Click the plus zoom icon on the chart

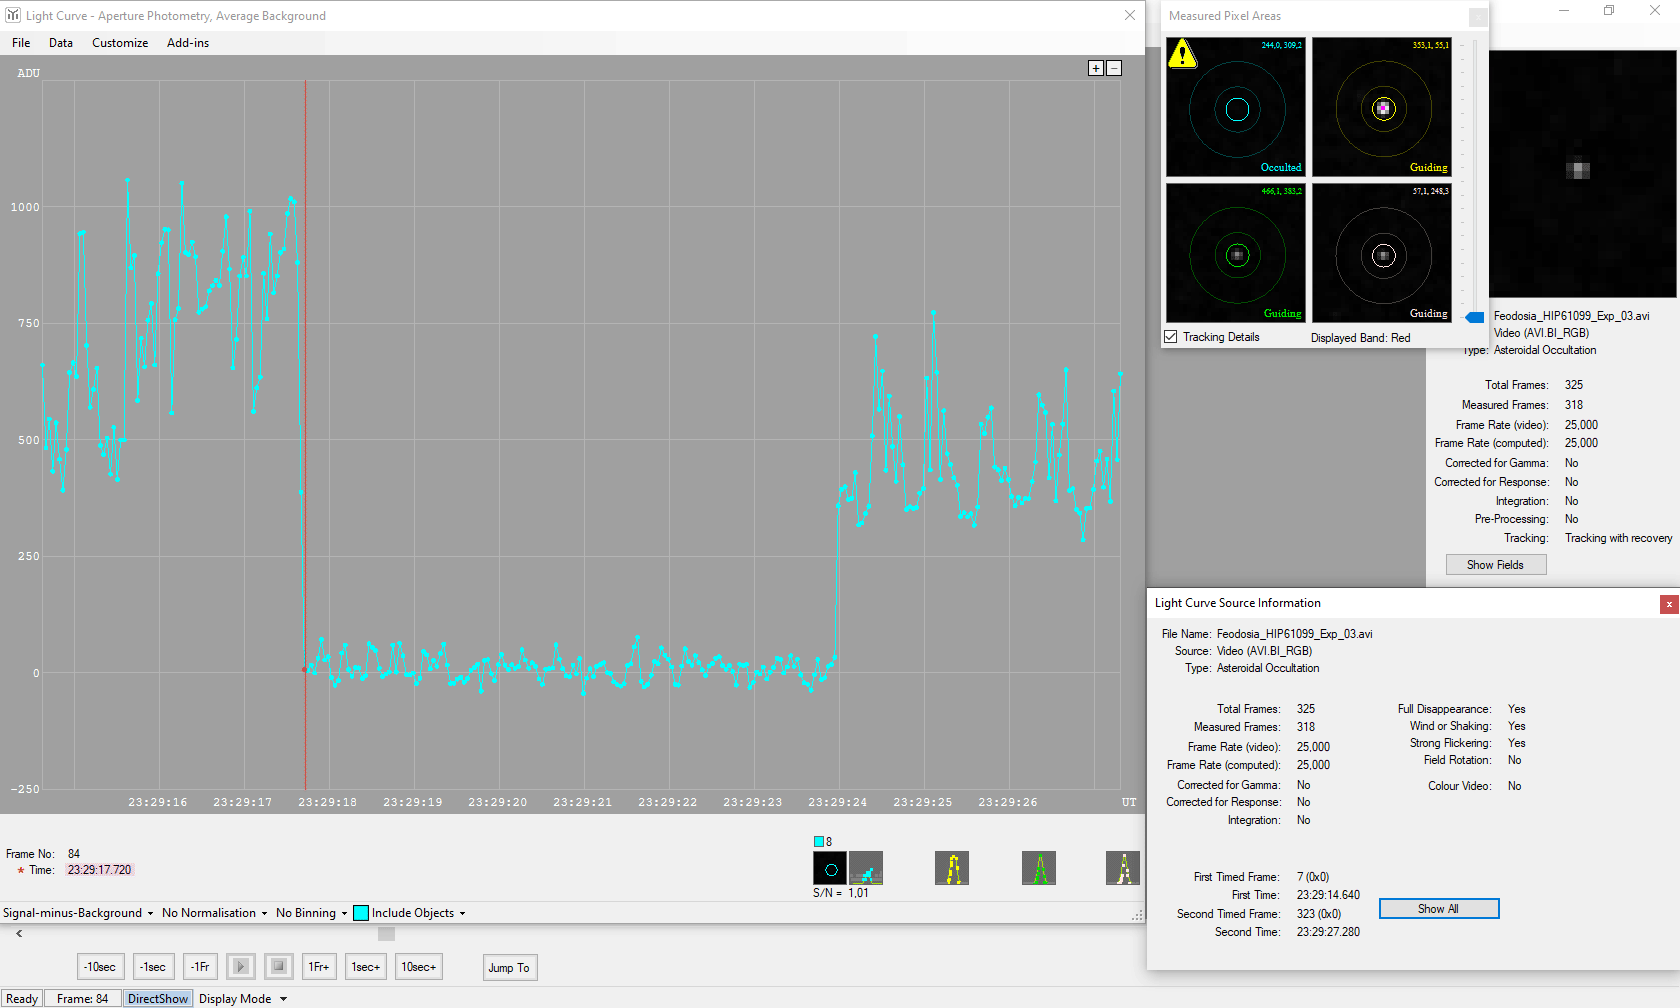(x=1096, y=68)
